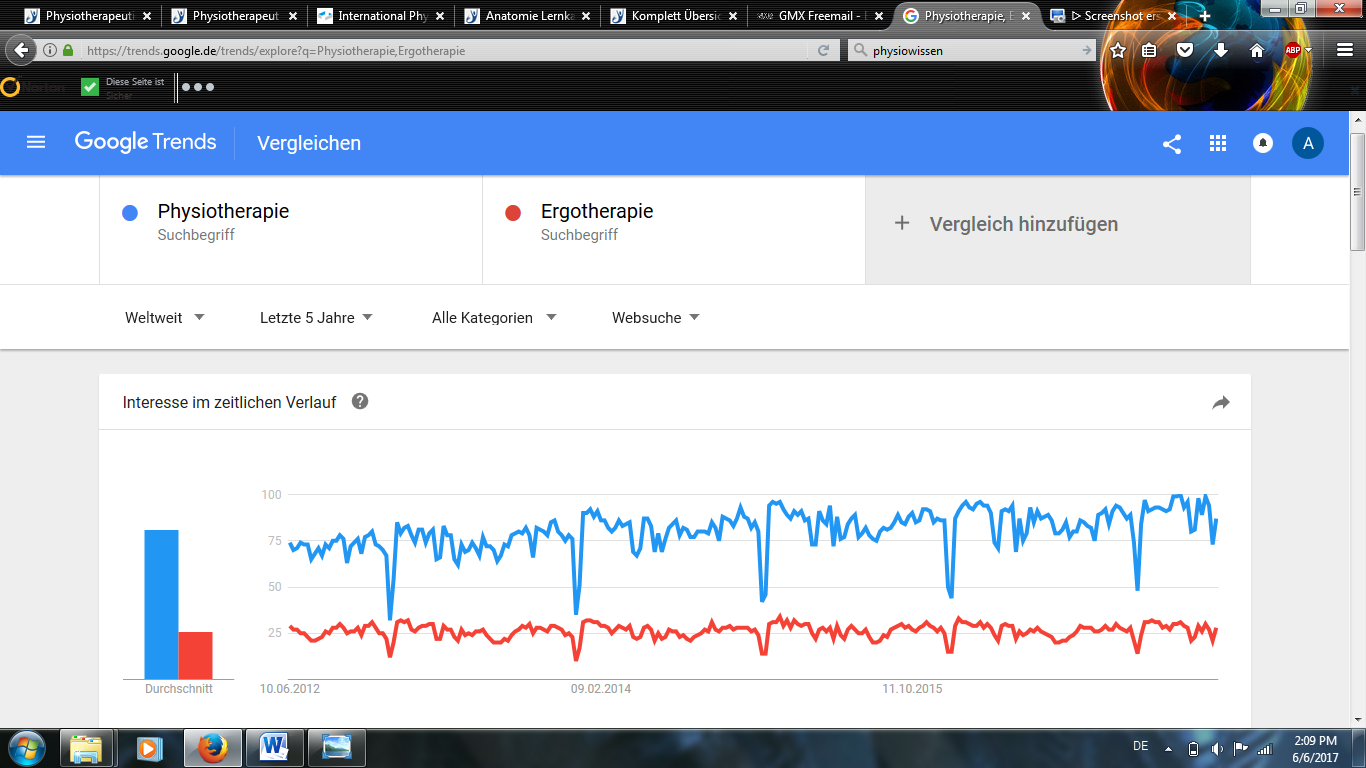Screen dimensions: 1366x768
Task: Show hidden system tray icons
Action: (x=1168, y=748)
